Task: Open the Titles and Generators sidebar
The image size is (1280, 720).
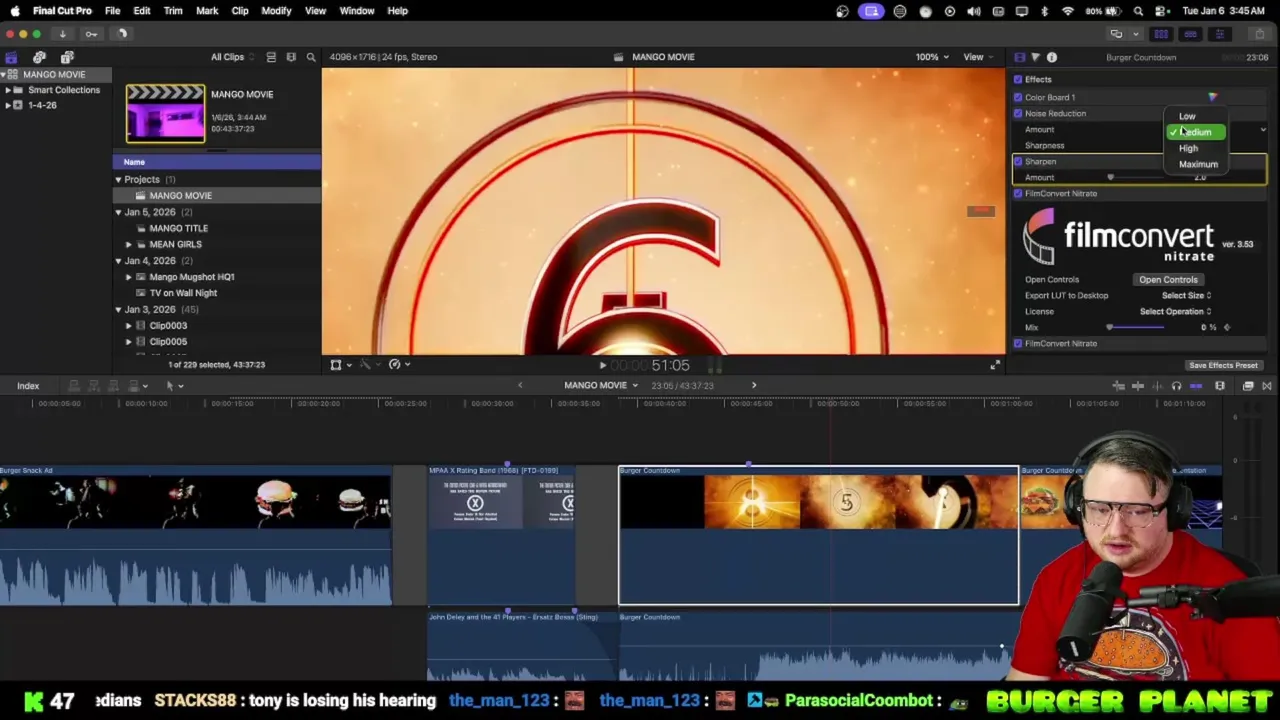Action: pos(67,58)
